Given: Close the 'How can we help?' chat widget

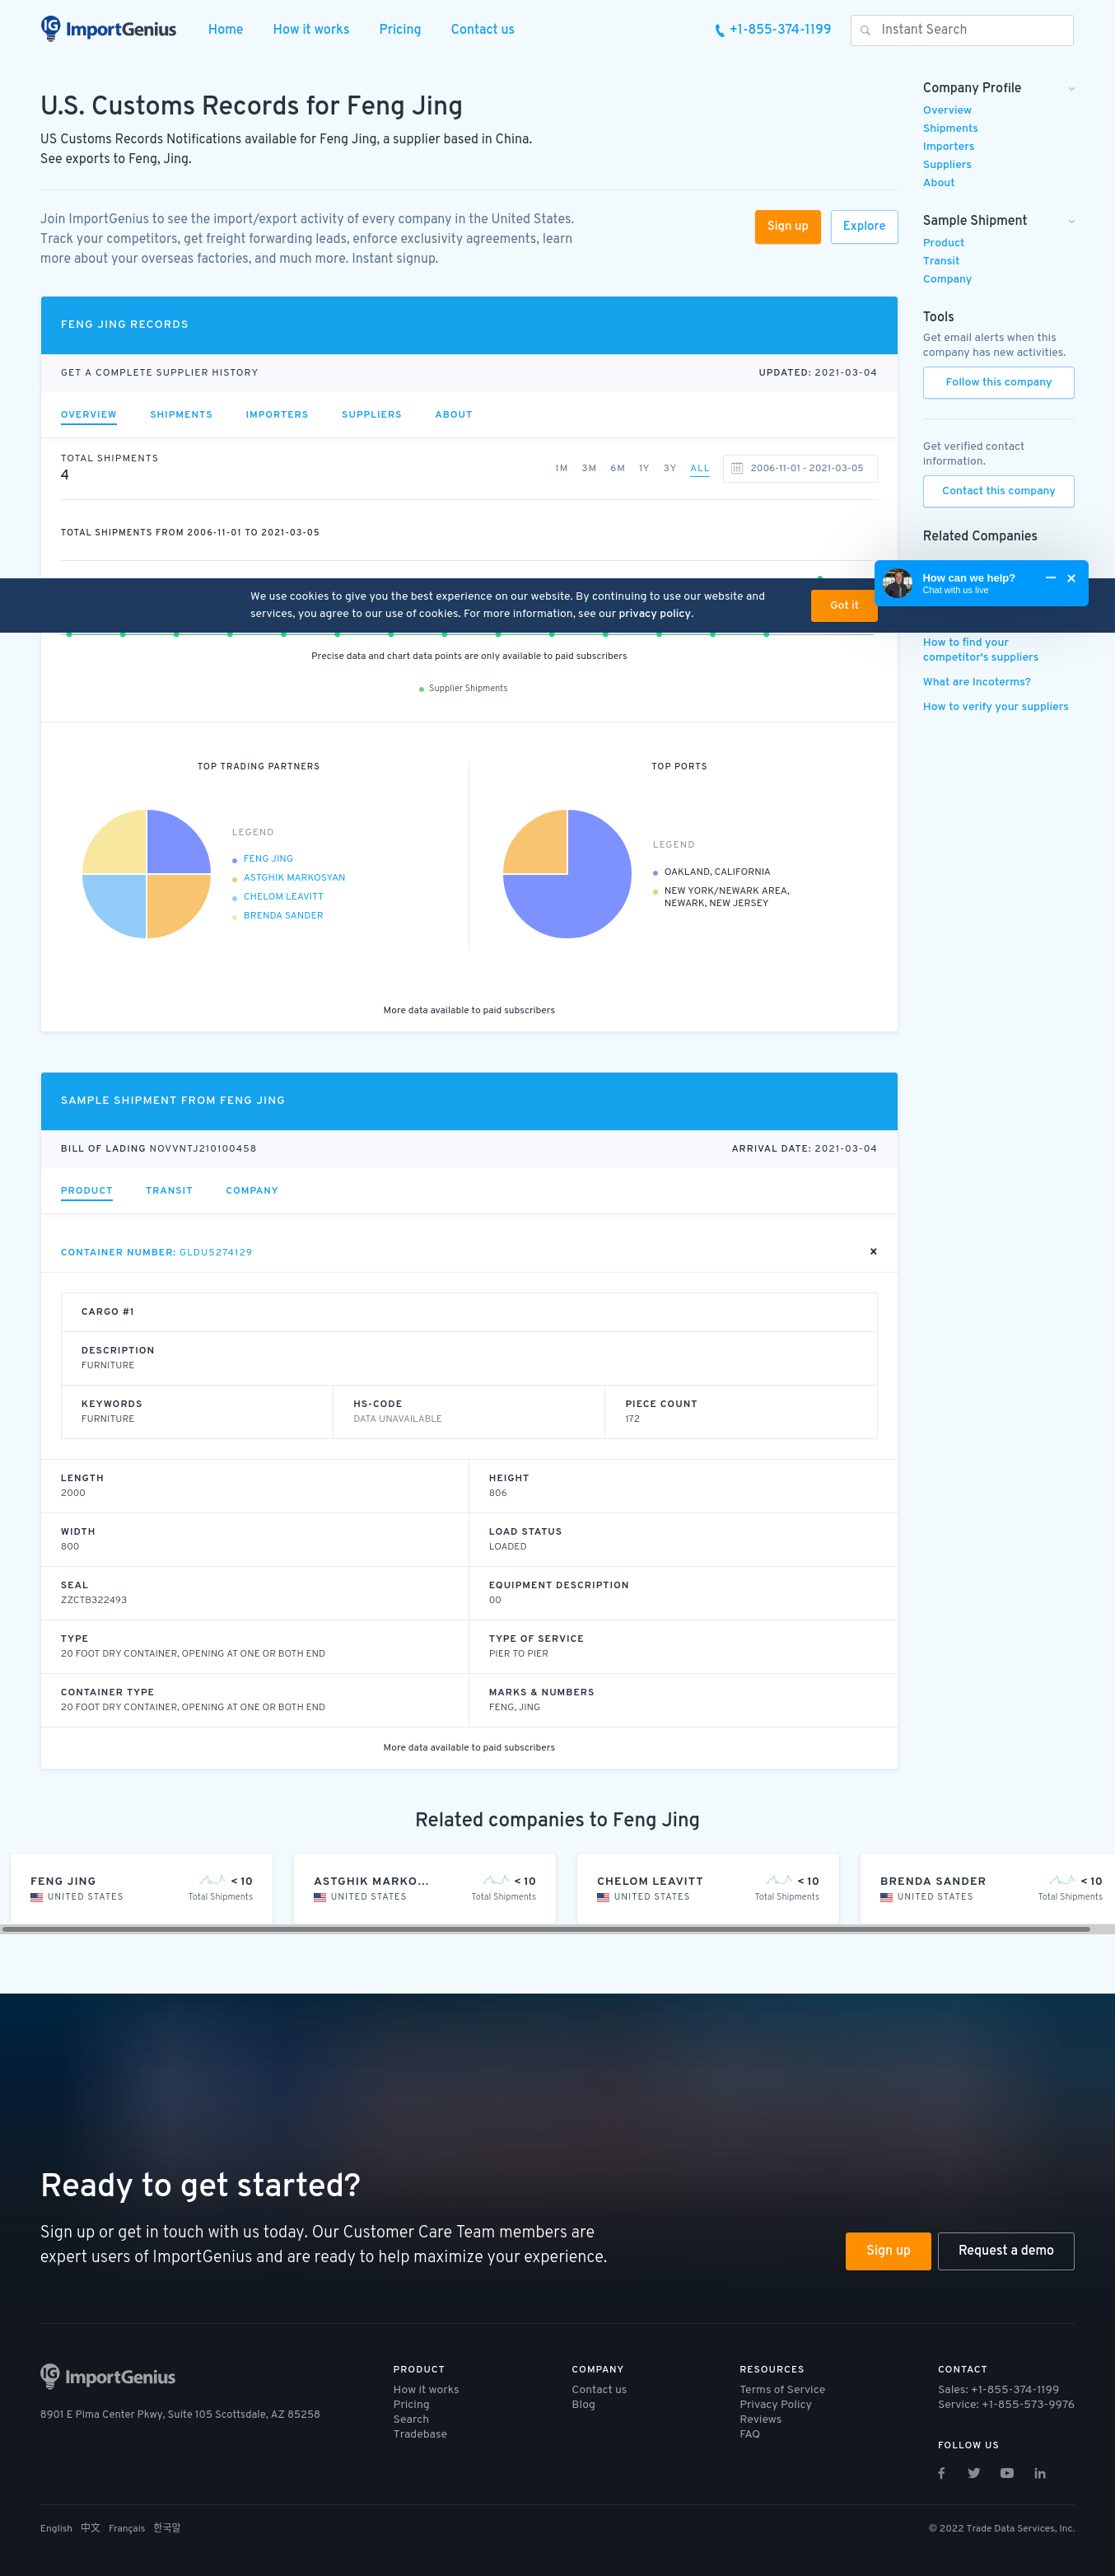Looking at the screenshot, I should (1071, 578).
